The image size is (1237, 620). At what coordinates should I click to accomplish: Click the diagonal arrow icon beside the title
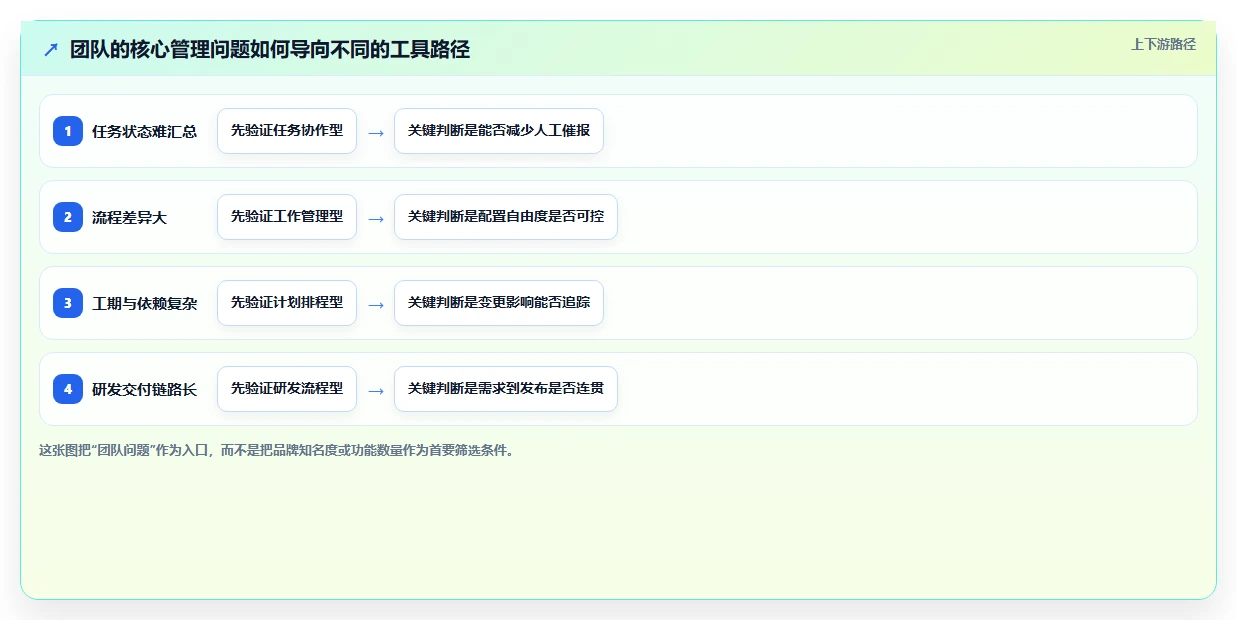tap(51, 49)
